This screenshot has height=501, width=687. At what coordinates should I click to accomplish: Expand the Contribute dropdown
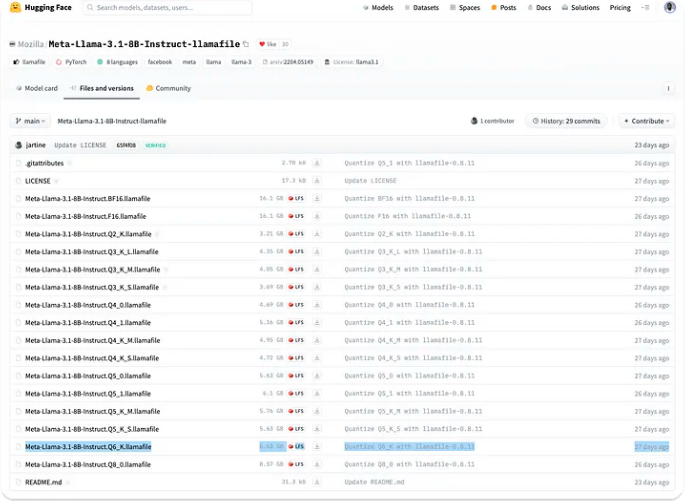(647, 121)
